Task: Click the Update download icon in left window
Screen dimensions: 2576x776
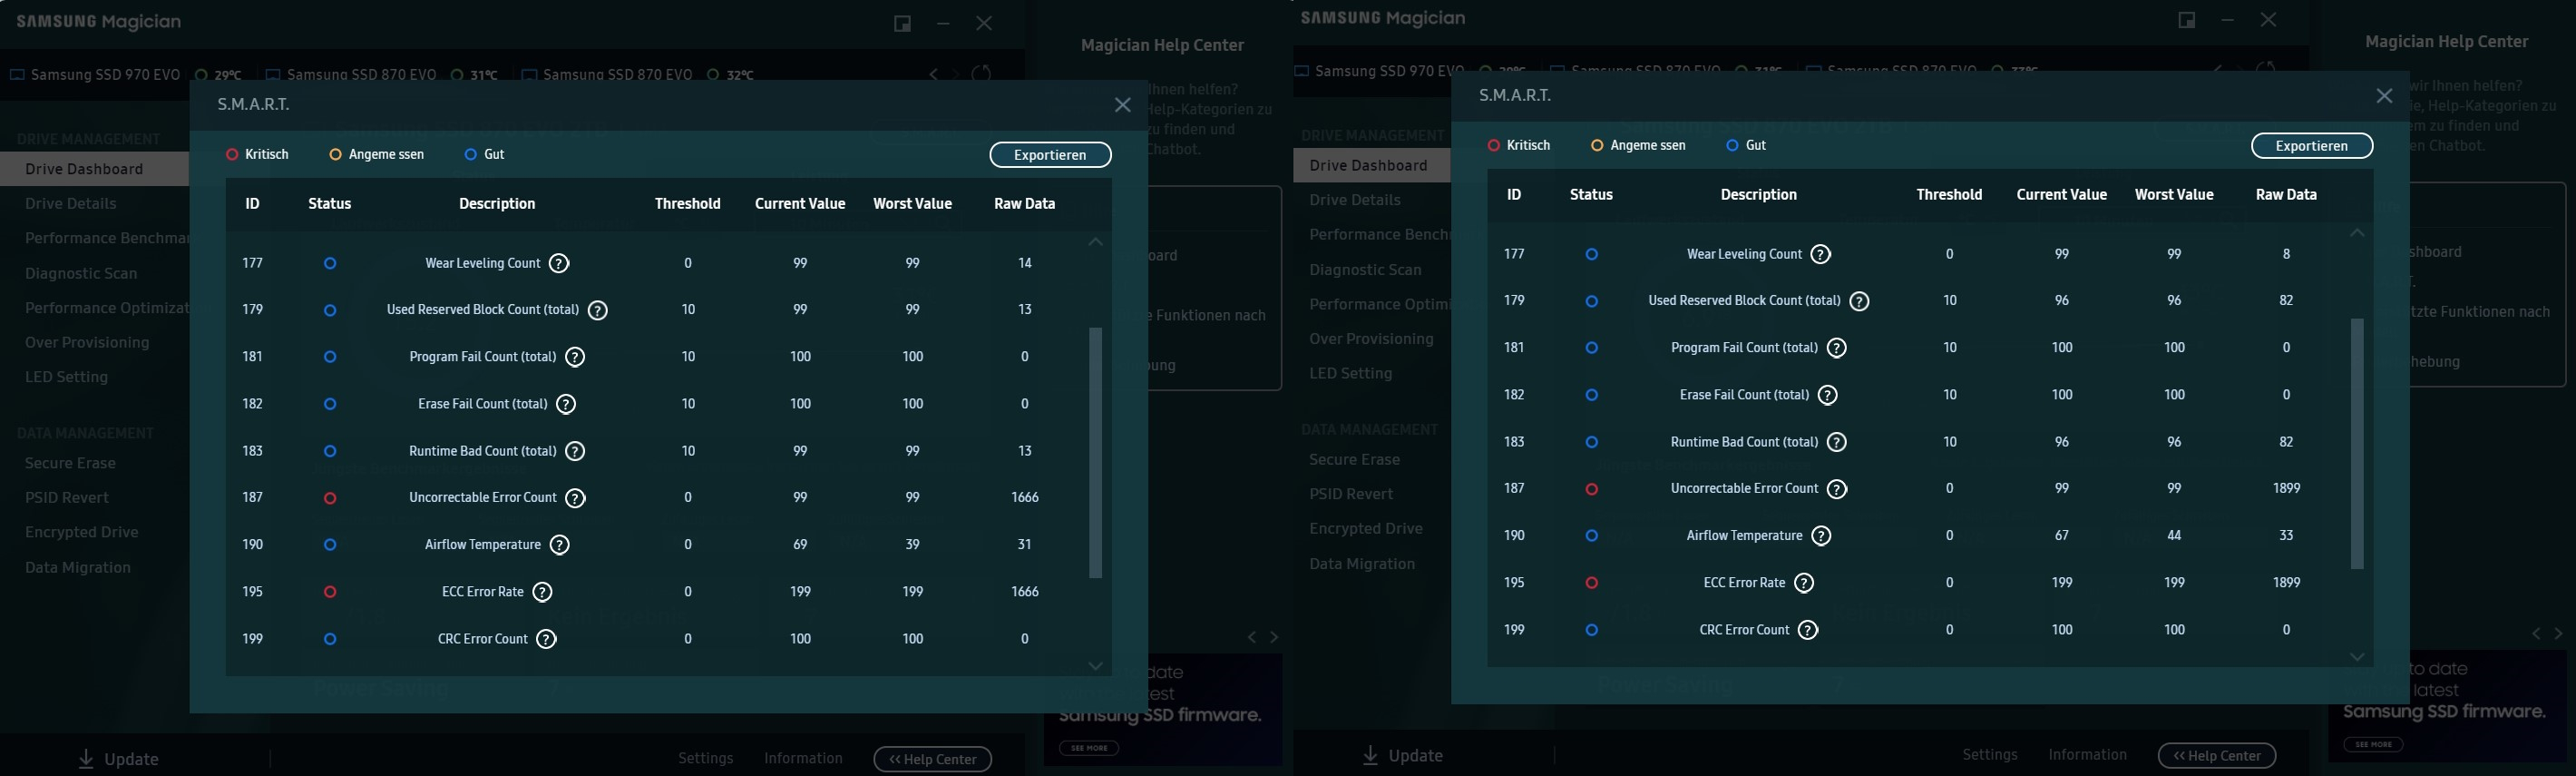Action: pos(86,759)
